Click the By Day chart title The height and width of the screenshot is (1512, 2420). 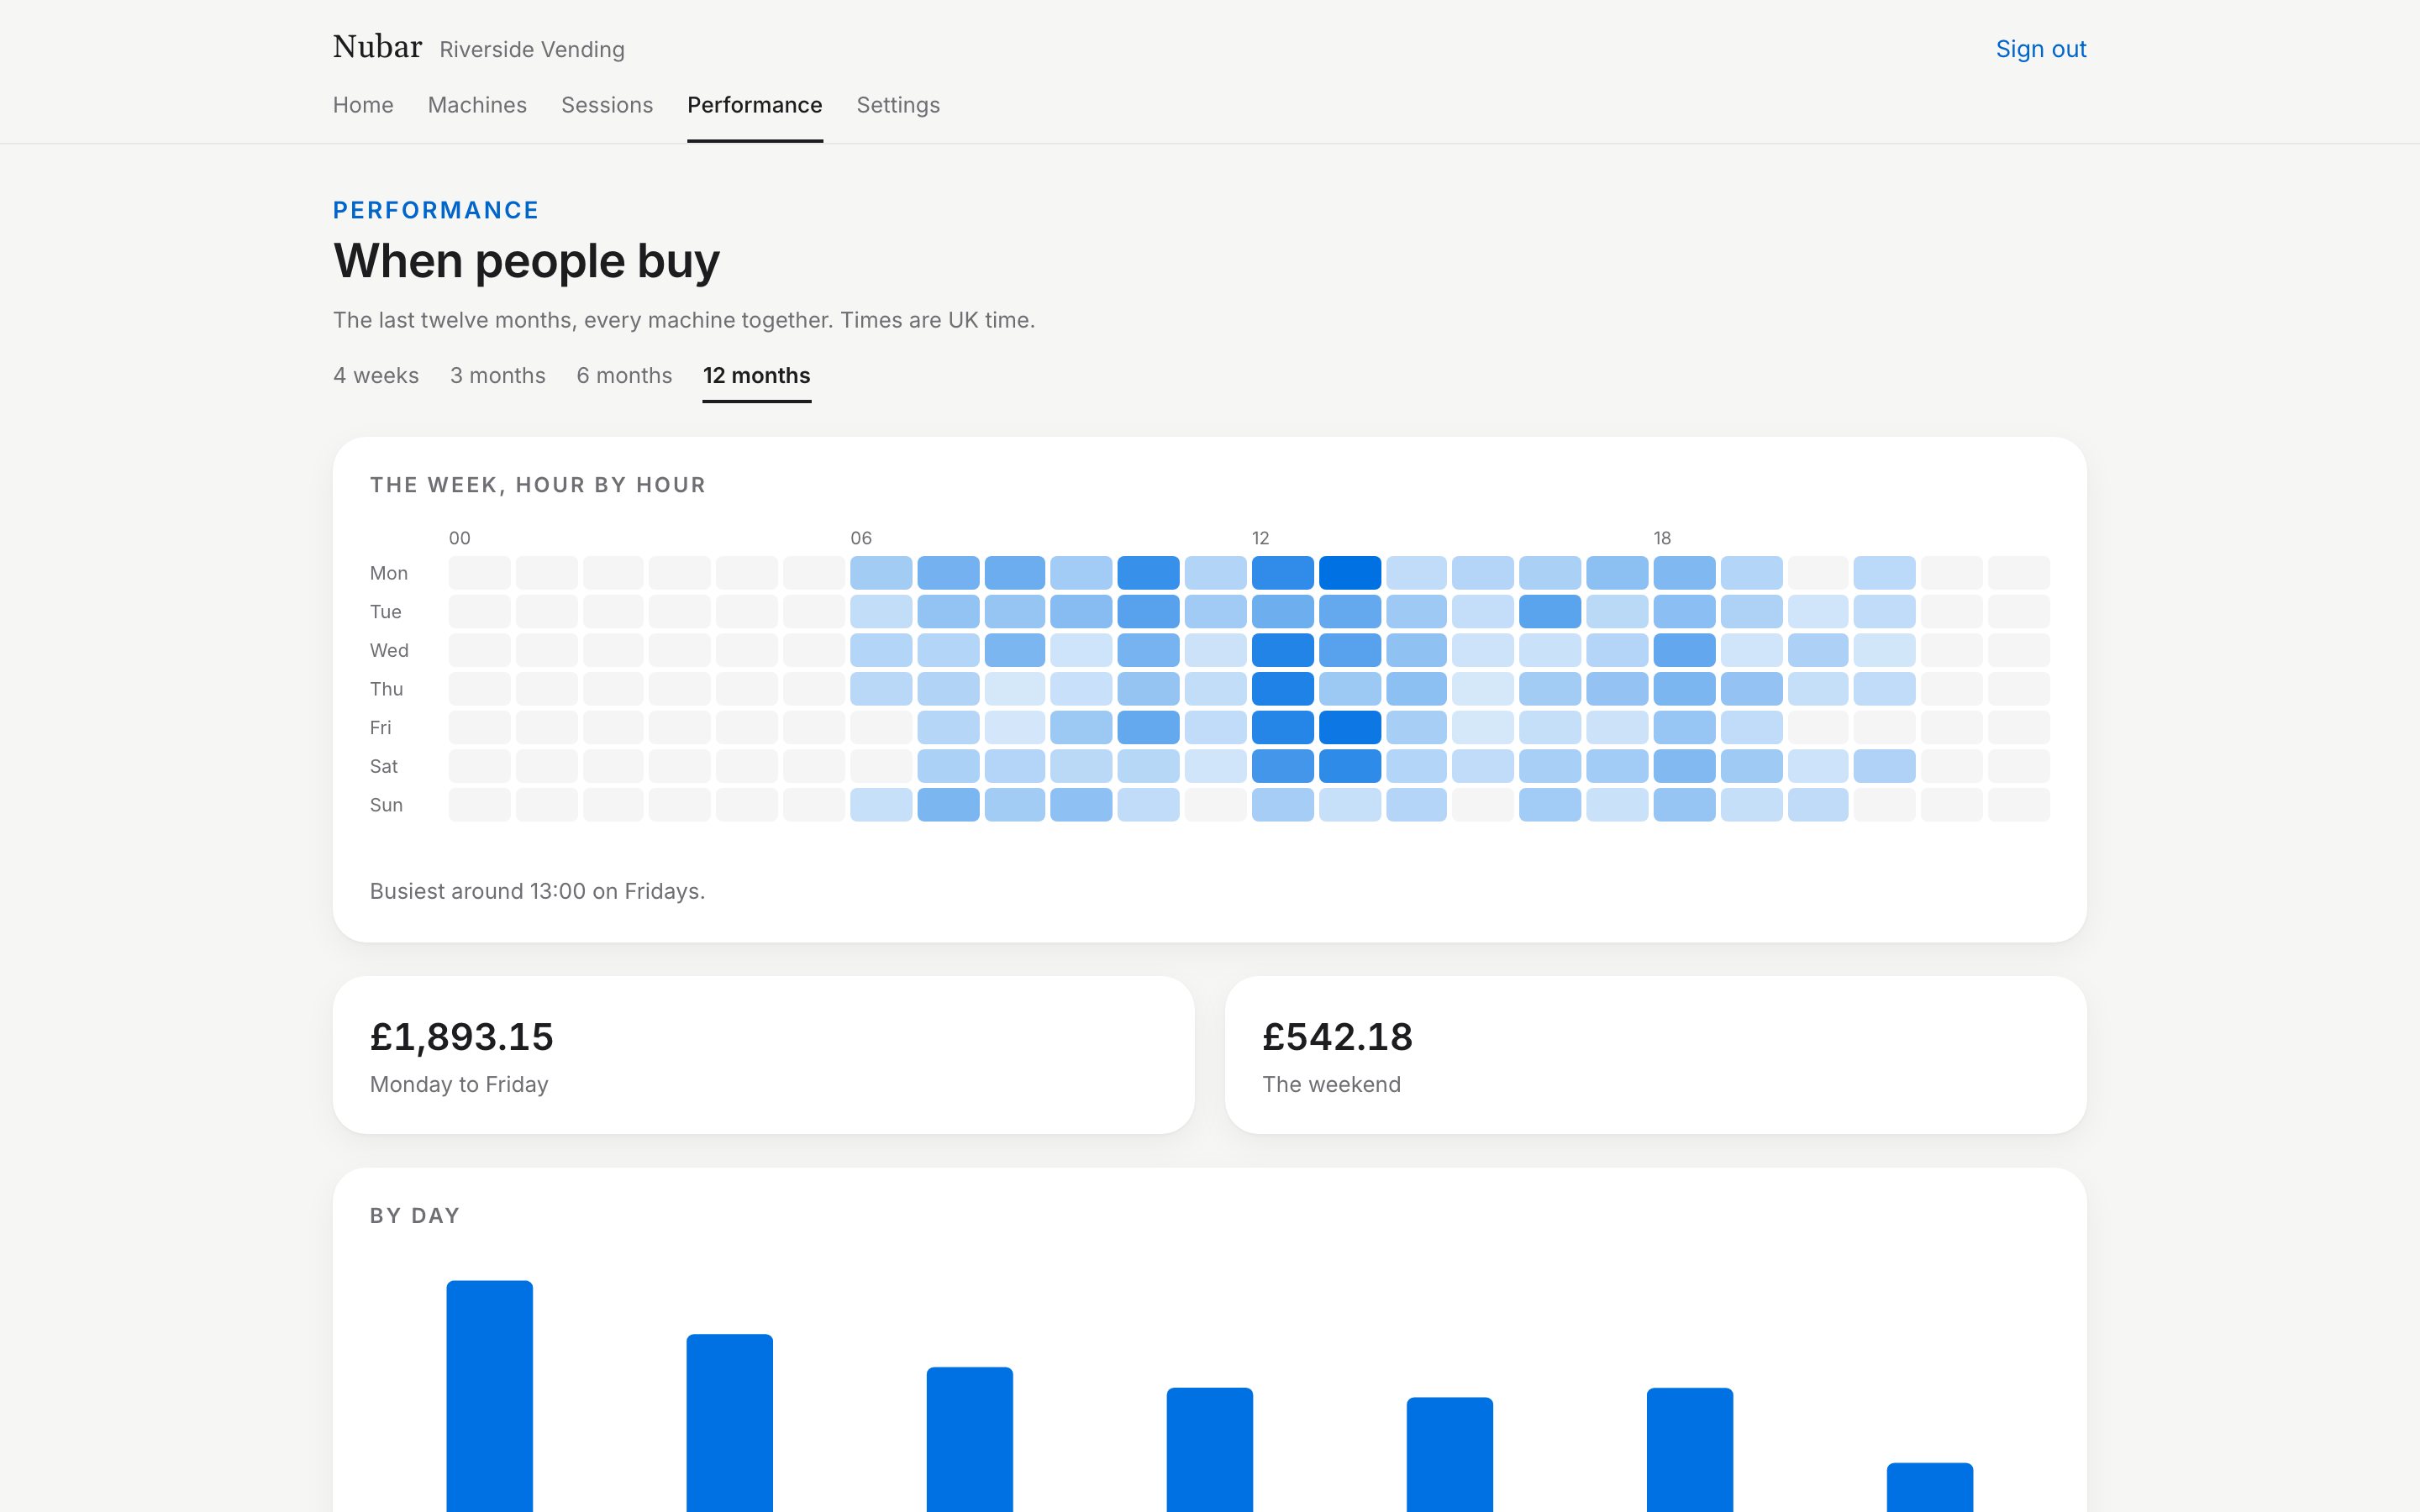coord(415,1216)
